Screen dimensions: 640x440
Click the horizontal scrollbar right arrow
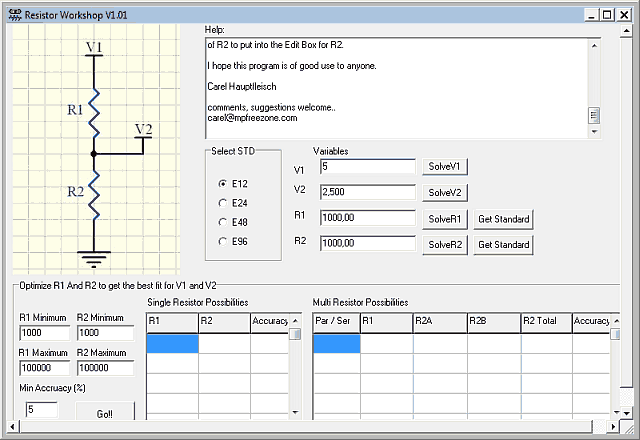[613, 427]
